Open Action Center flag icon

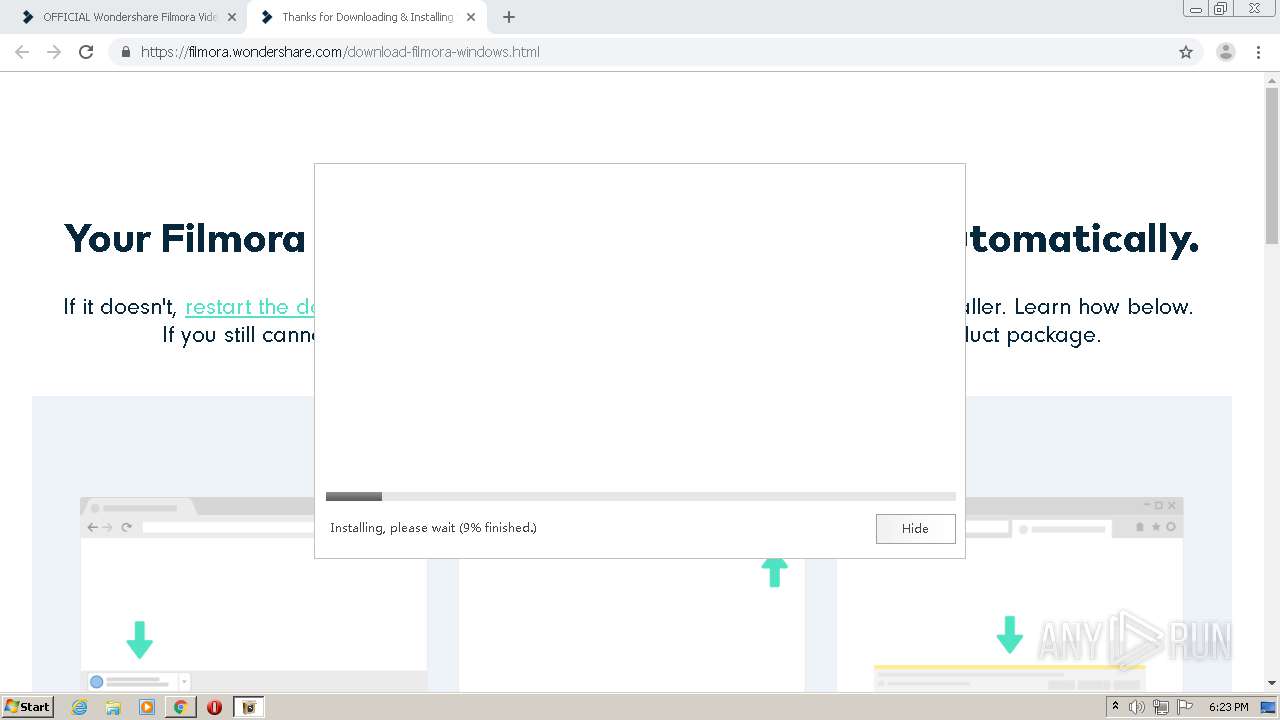pyautogui.click(x=1185, y=707)
